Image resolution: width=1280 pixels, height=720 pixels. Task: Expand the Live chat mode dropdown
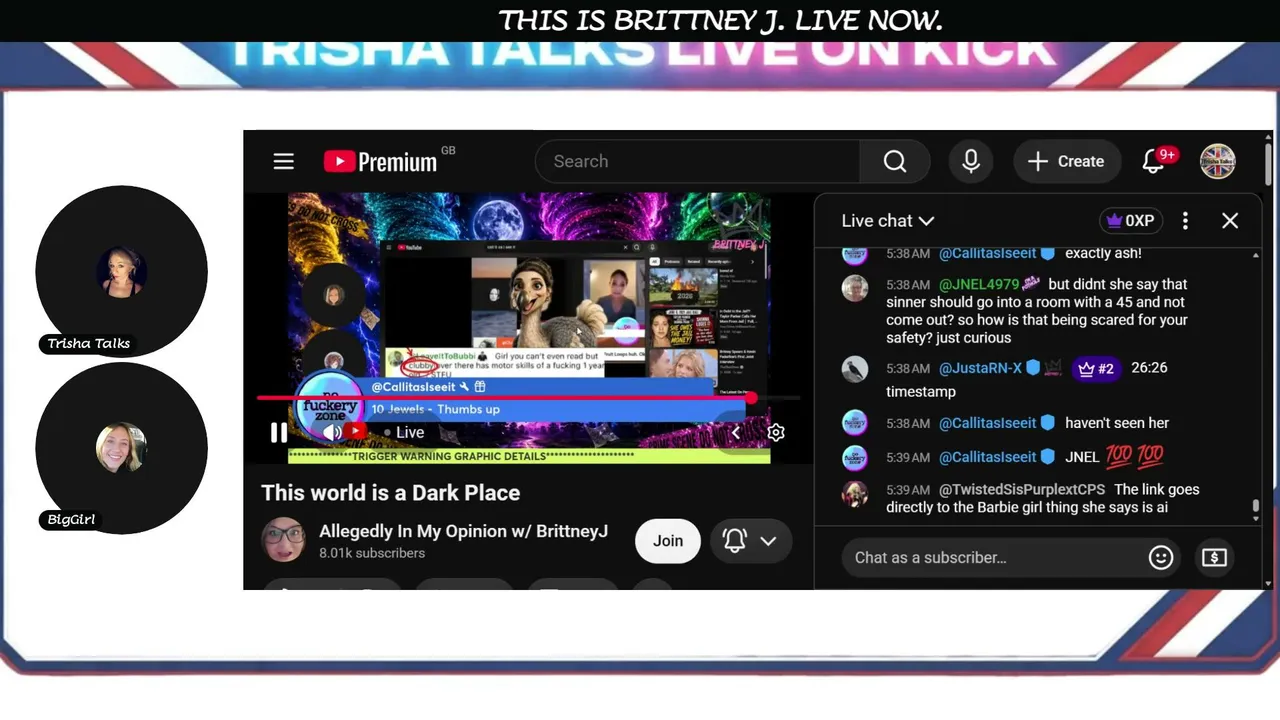click(888, 221)
